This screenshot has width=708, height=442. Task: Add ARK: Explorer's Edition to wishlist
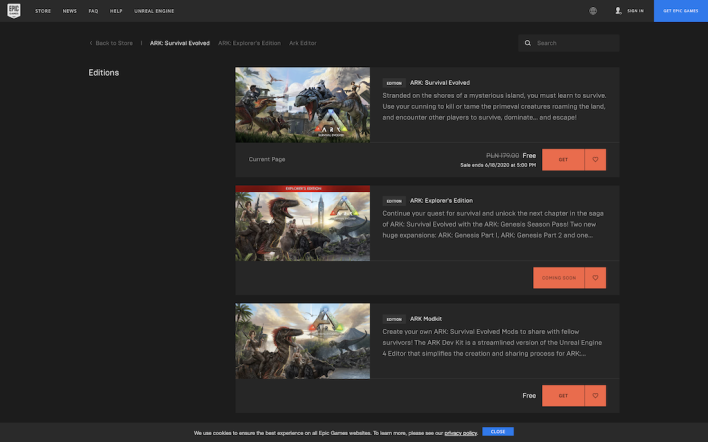595,278
